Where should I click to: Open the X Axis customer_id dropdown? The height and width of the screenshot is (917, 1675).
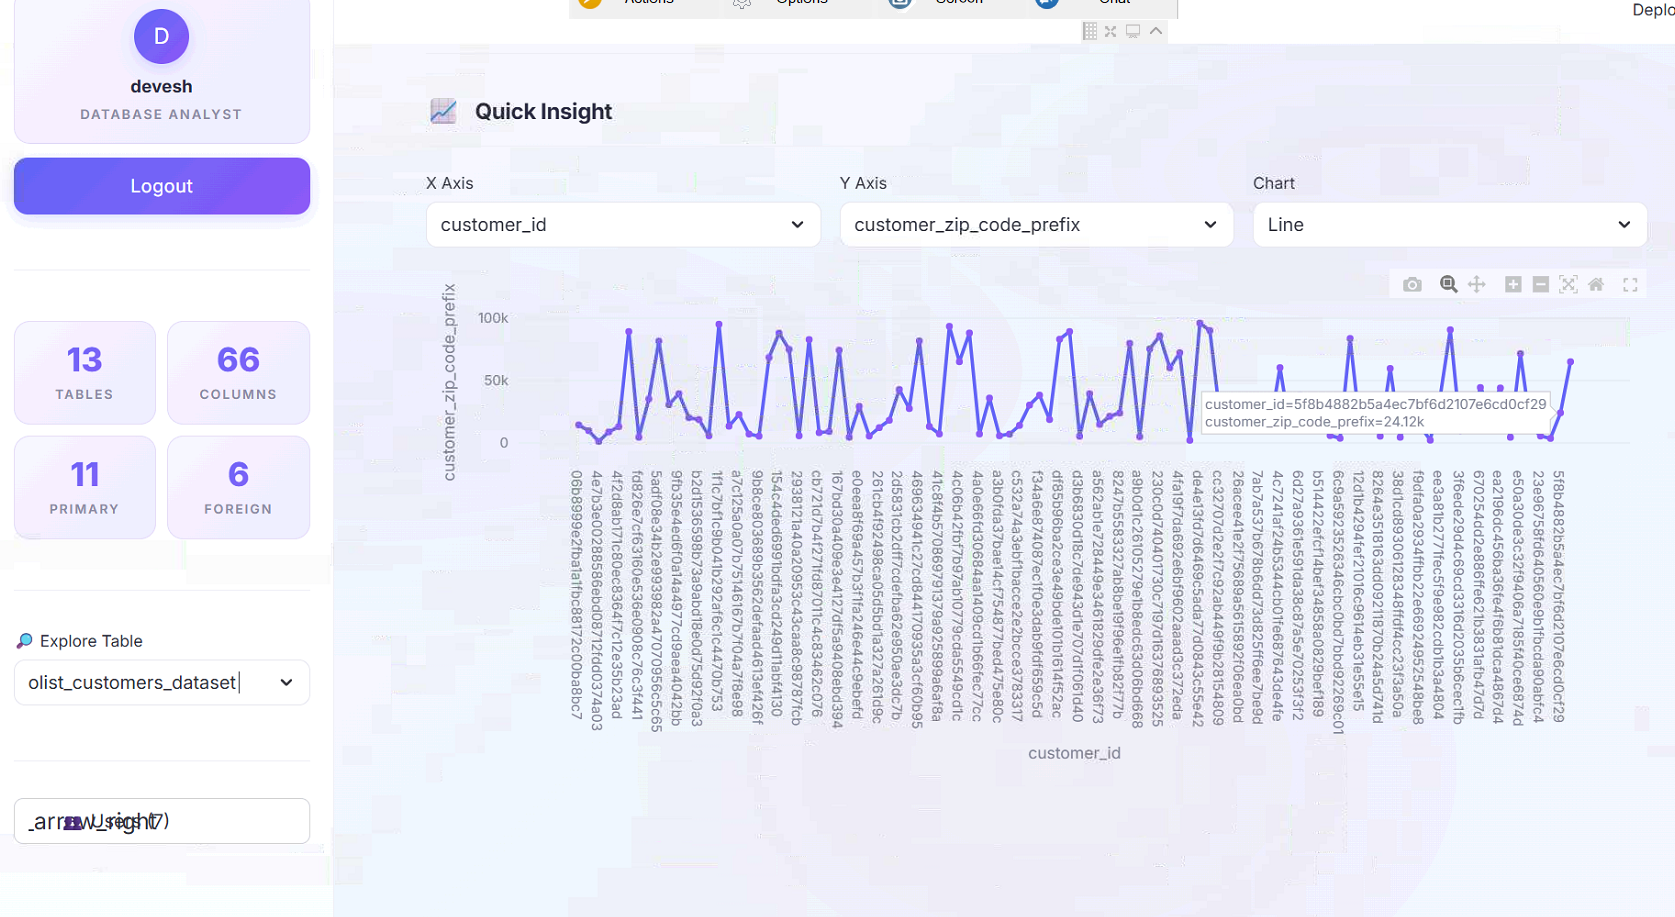point(623,225)
